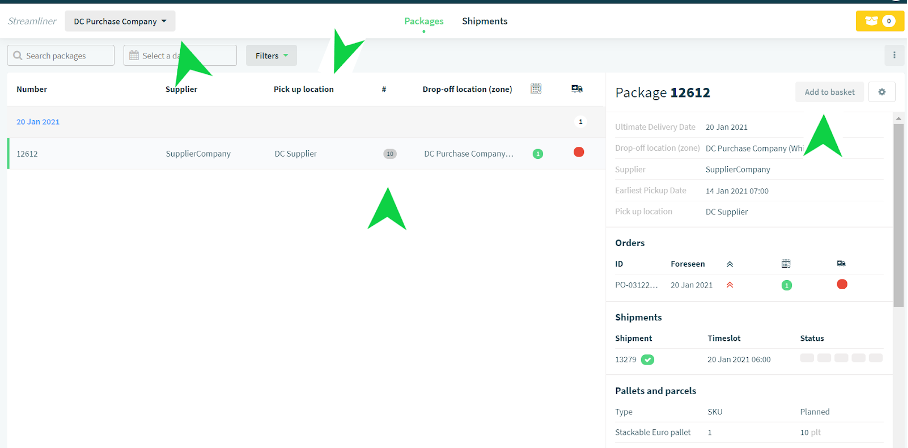Click the Foreseen date 20 Jan 2021
This screenshot has width=908, height=448.
coord(691,285)
